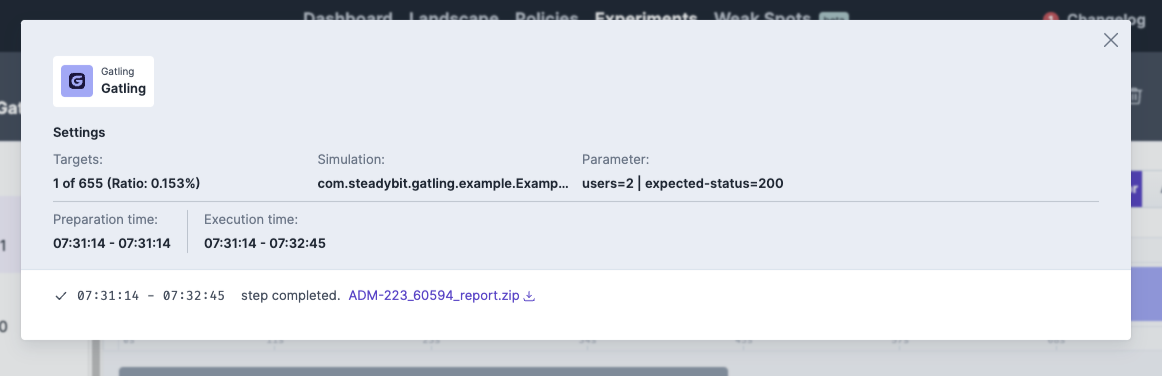Click the gray timeline bar below the dialog
This screenshot has height=376, width=1162.
[423, 372]
